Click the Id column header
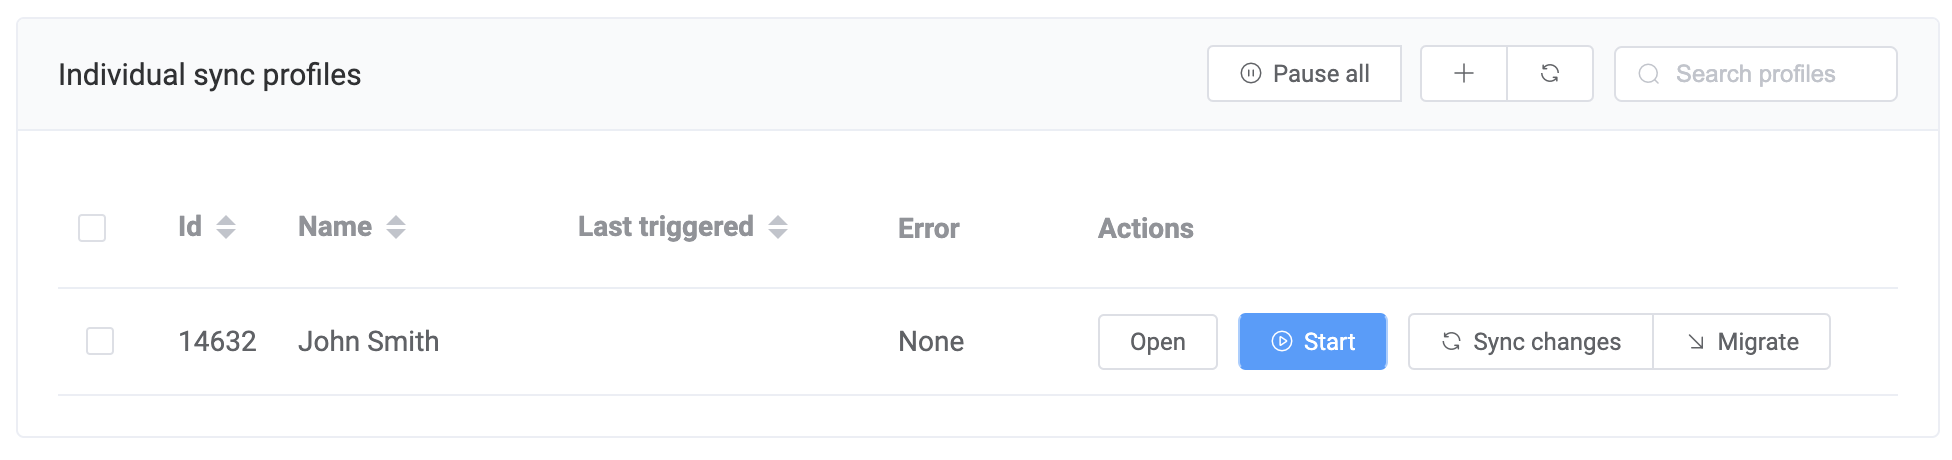 coord(190,228)
